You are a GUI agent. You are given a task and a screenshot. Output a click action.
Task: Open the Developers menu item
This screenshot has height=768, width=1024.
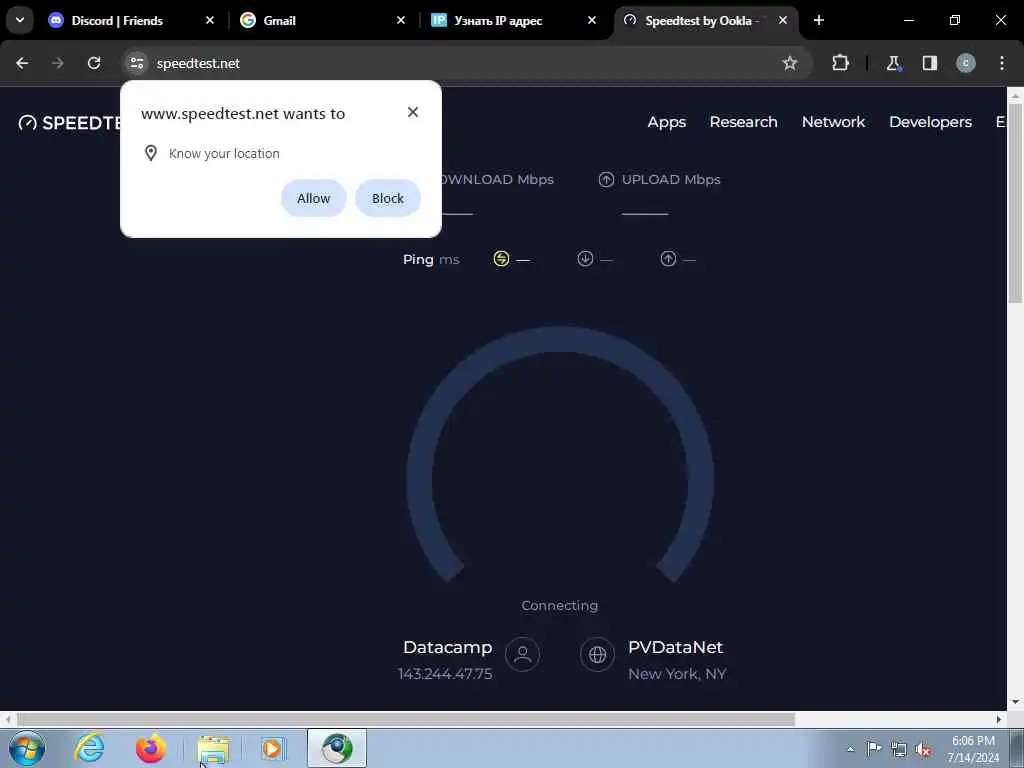pos(930,122)
